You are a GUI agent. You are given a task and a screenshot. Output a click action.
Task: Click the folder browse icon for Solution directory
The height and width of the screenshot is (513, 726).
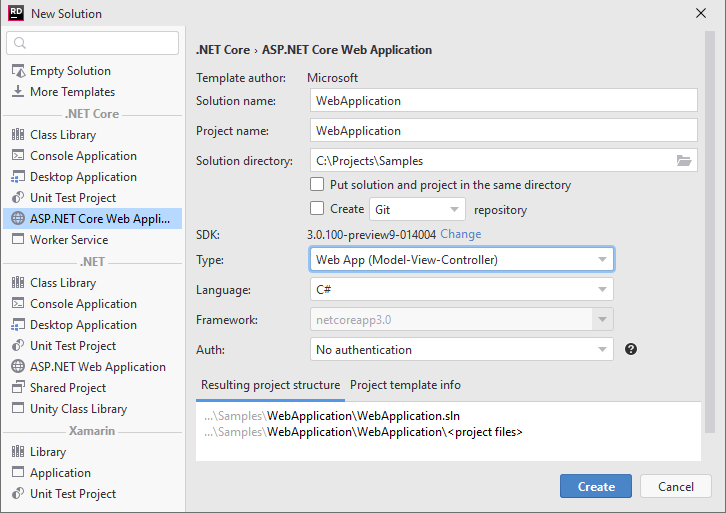[x=684, y=161]
